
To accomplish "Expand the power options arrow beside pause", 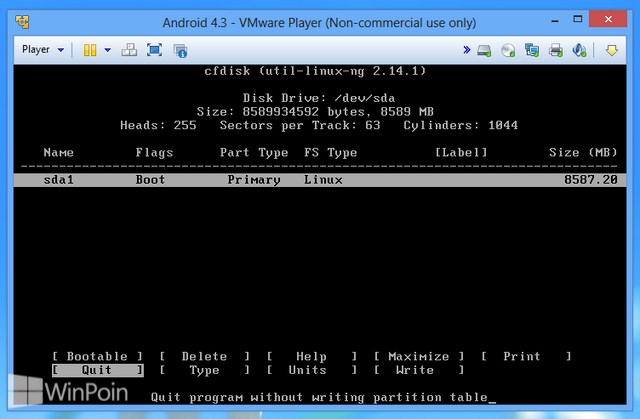I will coord(107,50).
